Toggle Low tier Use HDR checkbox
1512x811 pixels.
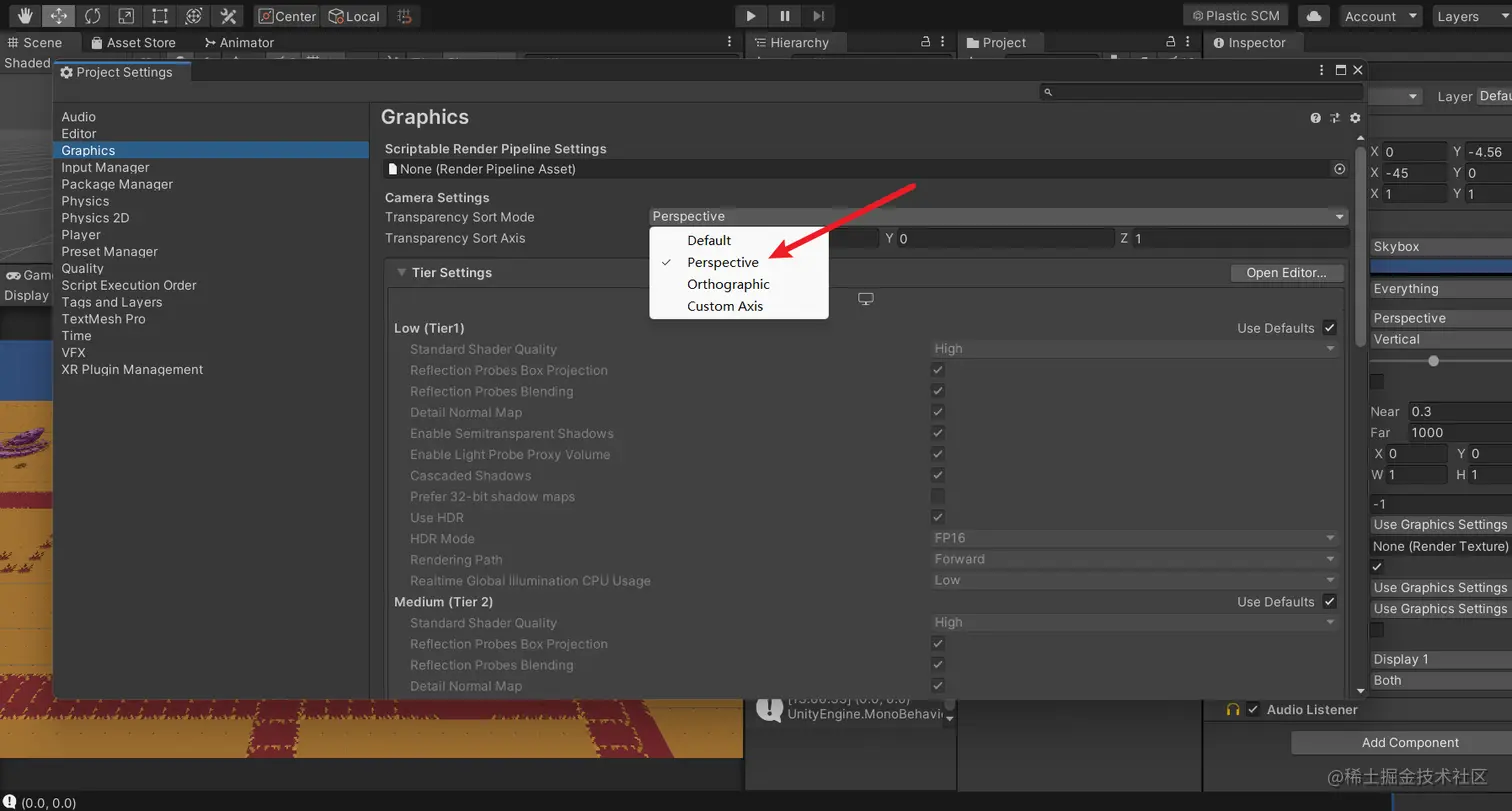click(x=938, y=517)
